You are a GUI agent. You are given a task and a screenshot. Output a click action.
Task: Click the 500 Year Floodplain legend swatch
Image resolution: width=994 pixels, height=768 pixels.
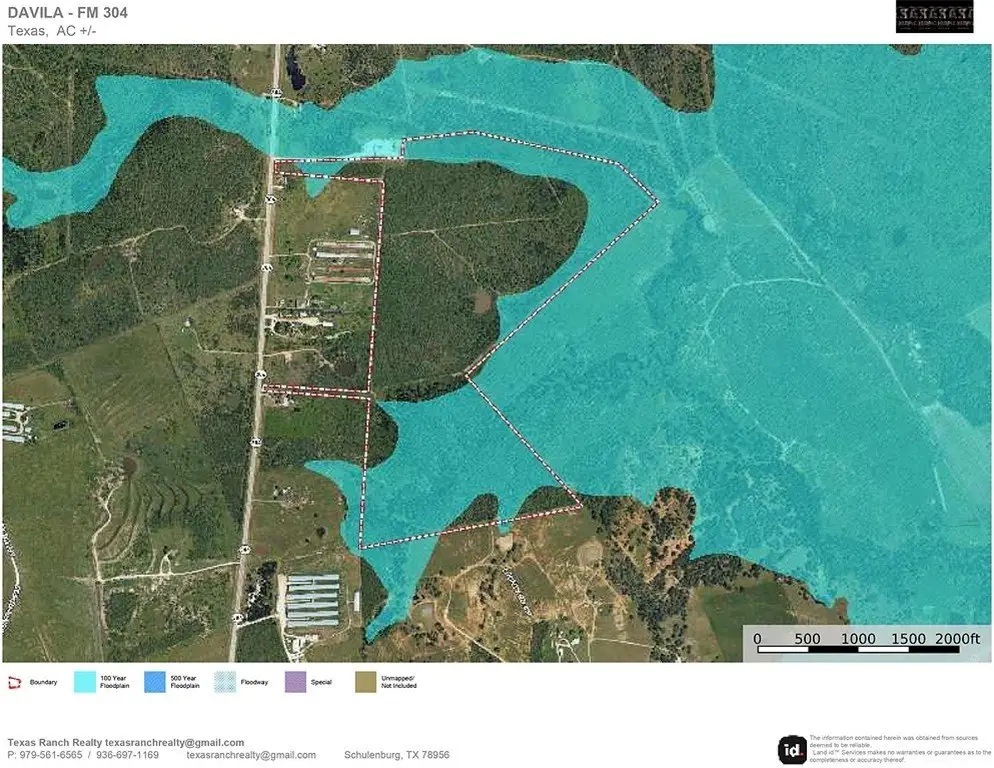[155, 682]
